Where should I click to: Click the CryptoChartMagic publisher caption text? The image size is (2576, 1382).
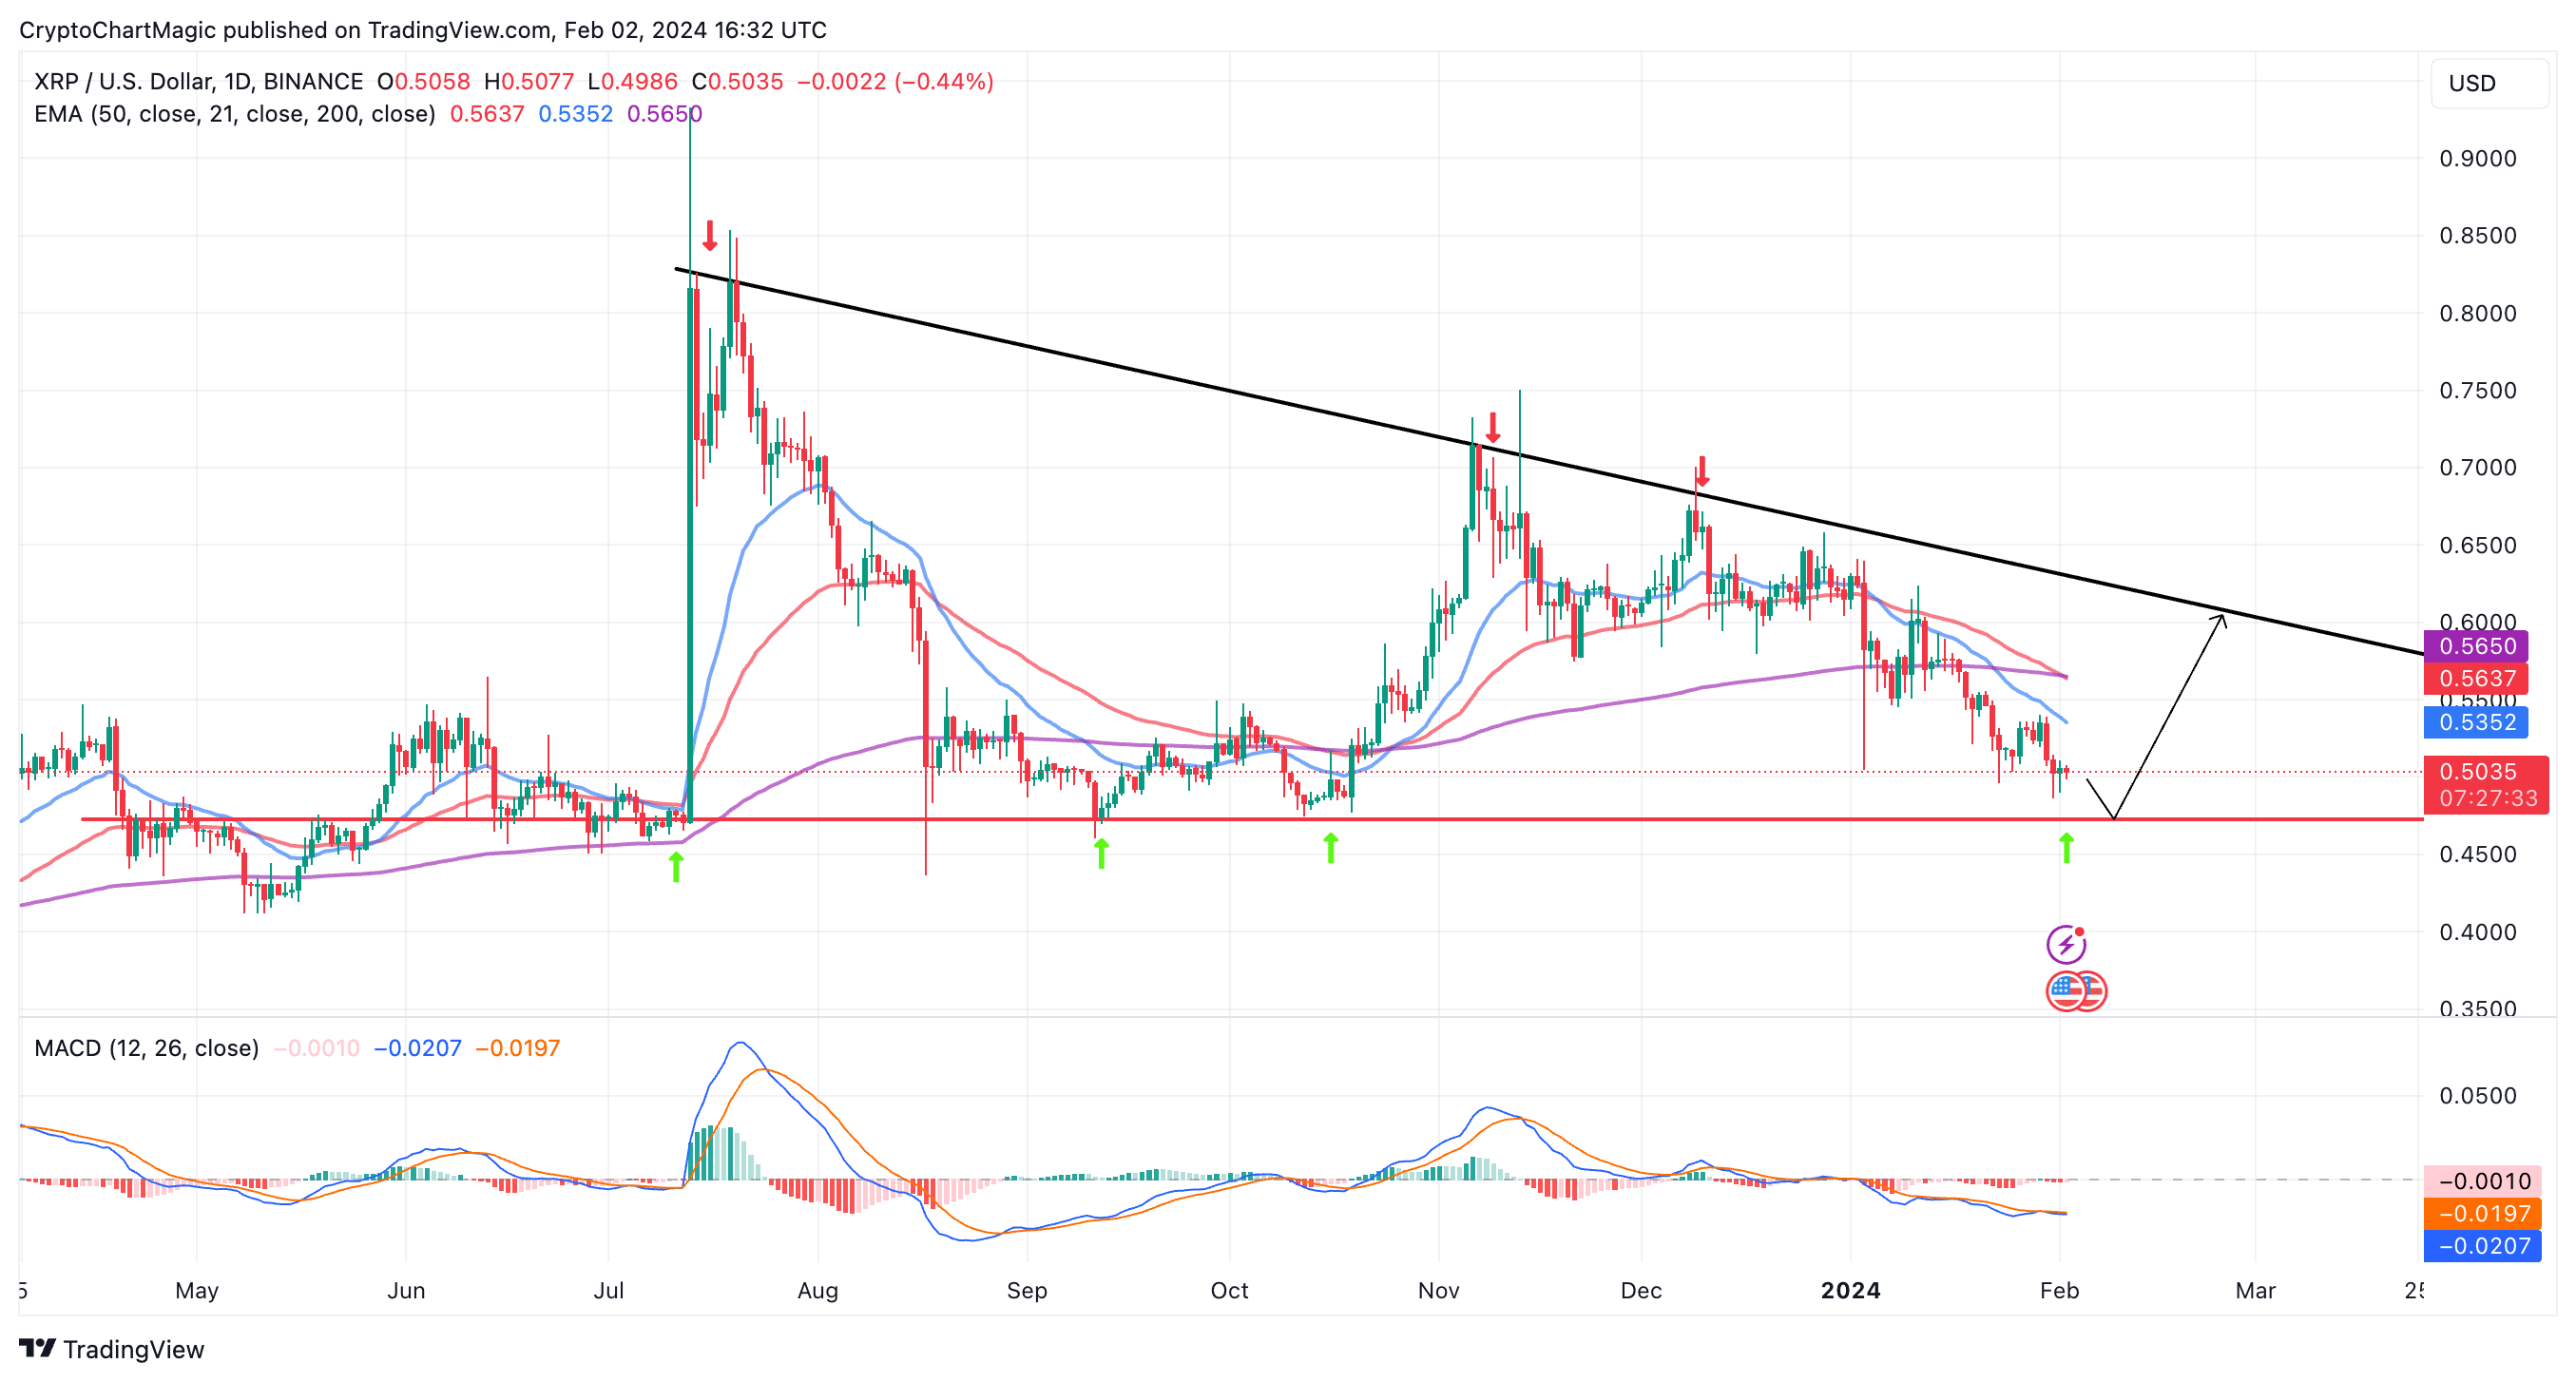point(423,30)
